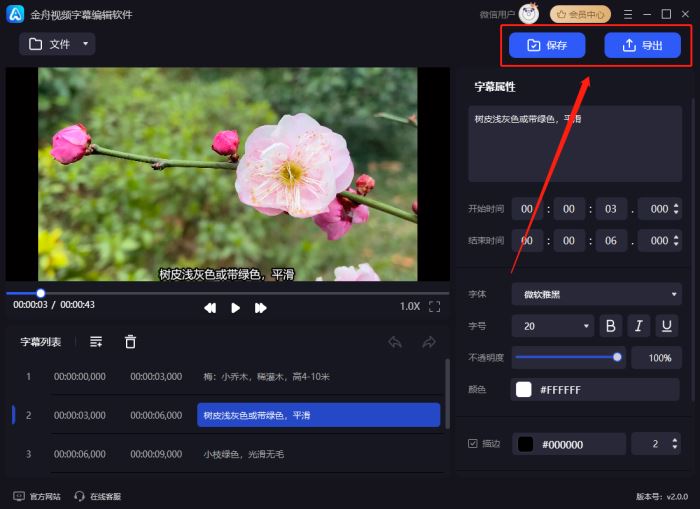Change the 1.0X playback speed
This screenshot has height=509, width=700.
tap(409, 306)
